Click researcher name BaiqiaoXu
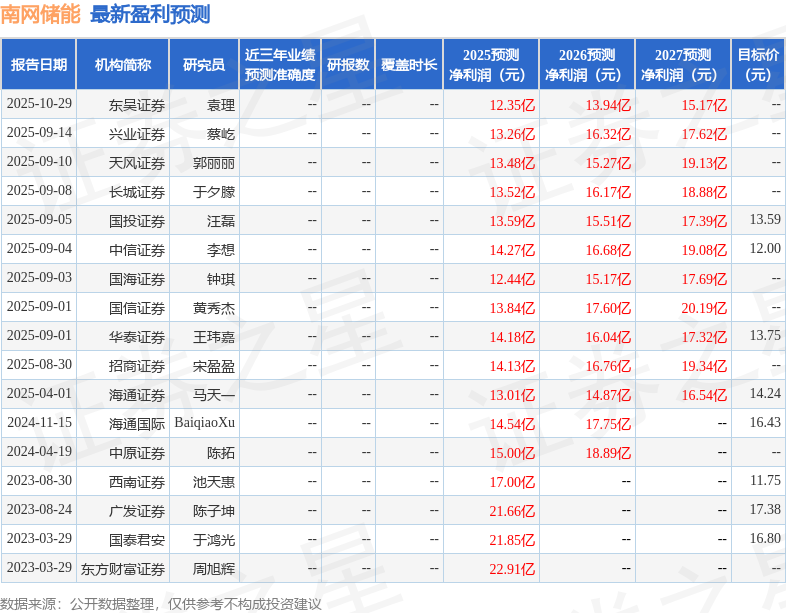 [205, 423]
